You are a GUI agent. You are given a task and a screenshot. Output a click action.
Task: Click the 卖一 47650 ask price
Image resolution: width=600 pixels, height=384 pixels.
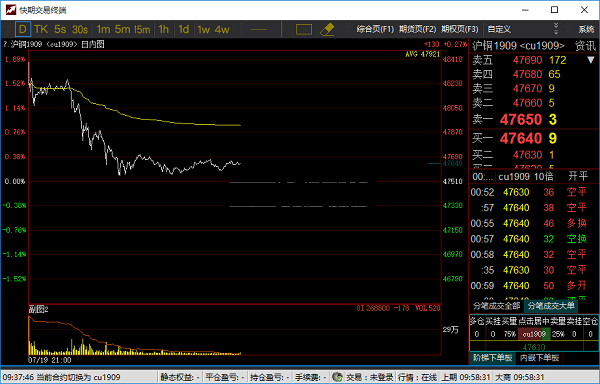click(x=521, y=120)
